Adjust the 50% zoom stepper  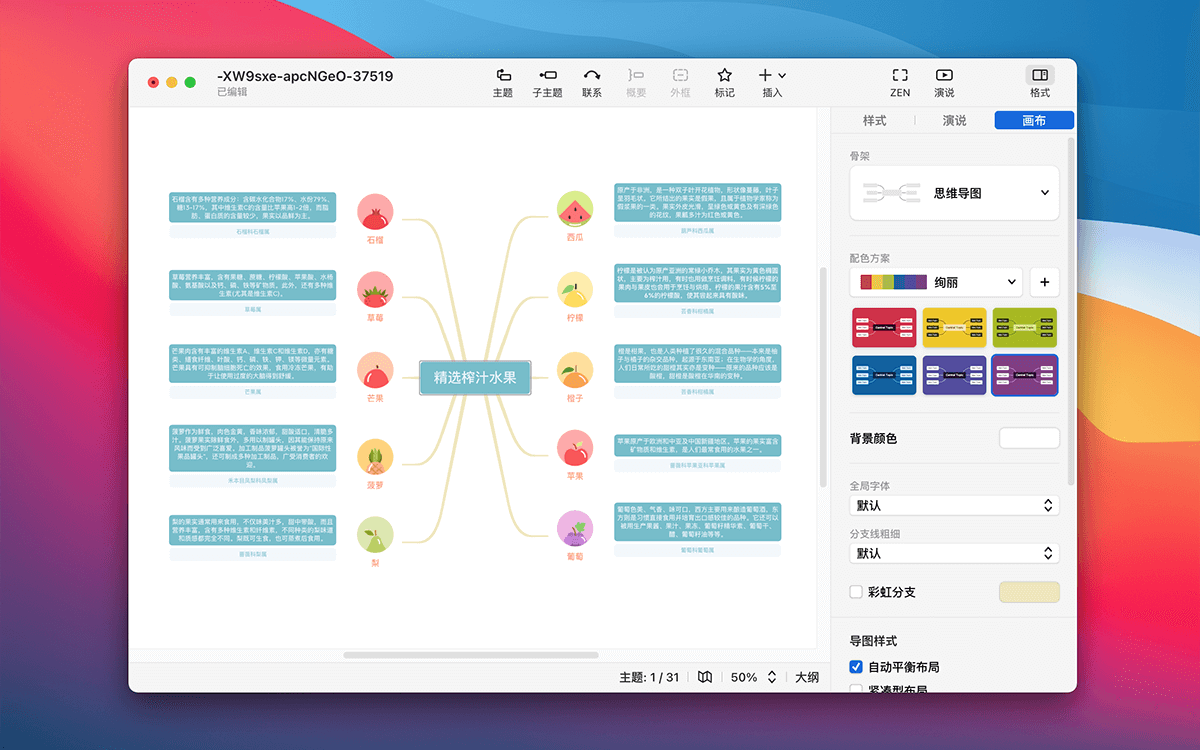tap(771, 677)
